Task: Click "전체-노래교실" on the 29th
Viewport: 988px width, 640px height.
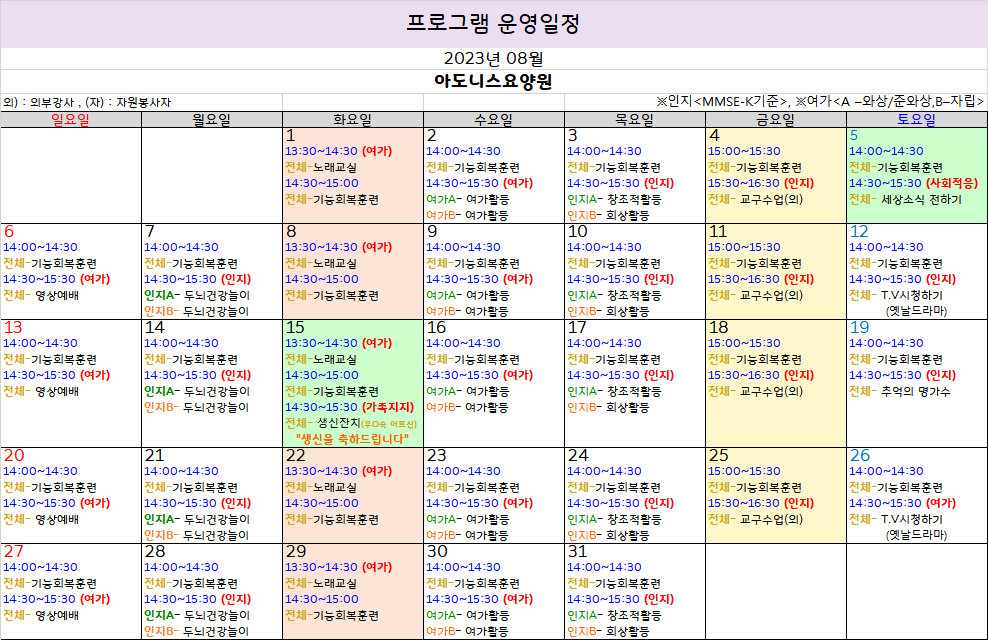Action: pyautogui.click(x=321, y=584)
